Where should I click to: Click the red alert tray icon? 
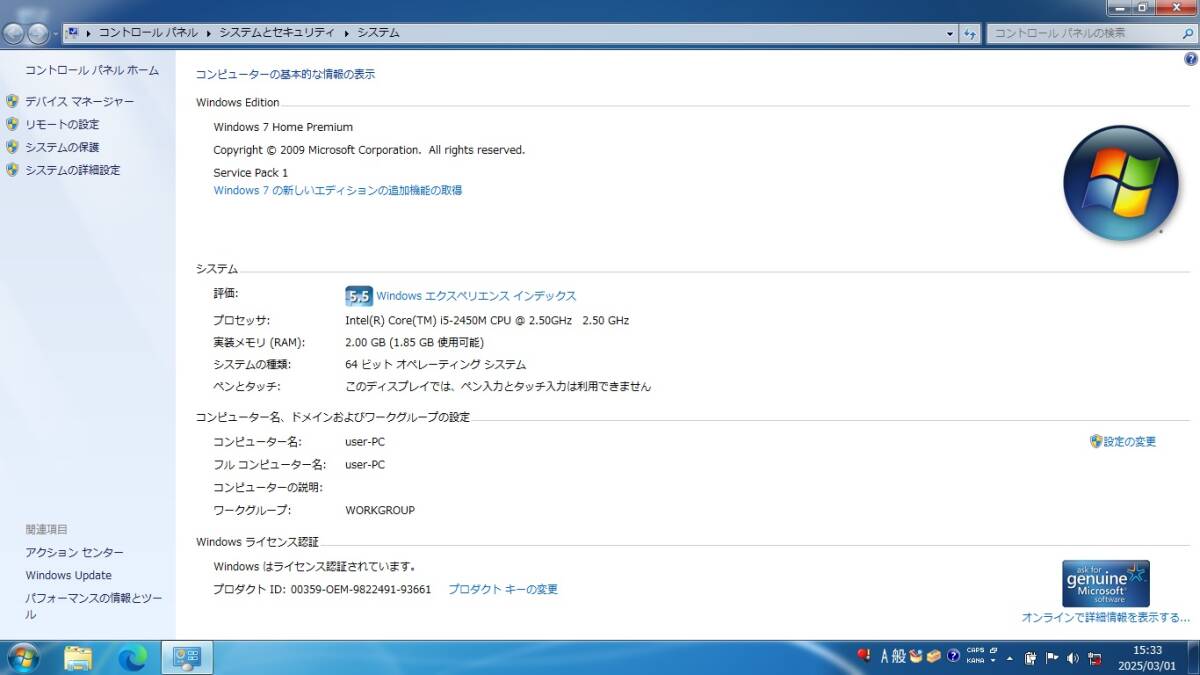pos(864,656)
